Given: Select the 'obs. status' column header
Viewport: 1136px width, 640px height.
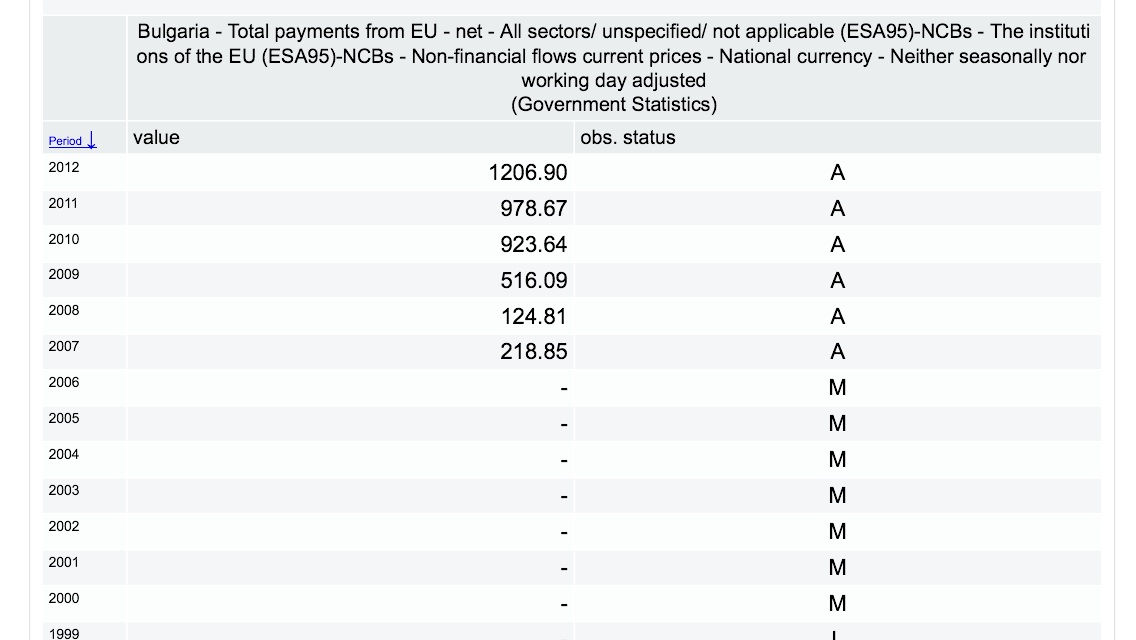Looking at the screenshot, I should (x=627, y=138).
